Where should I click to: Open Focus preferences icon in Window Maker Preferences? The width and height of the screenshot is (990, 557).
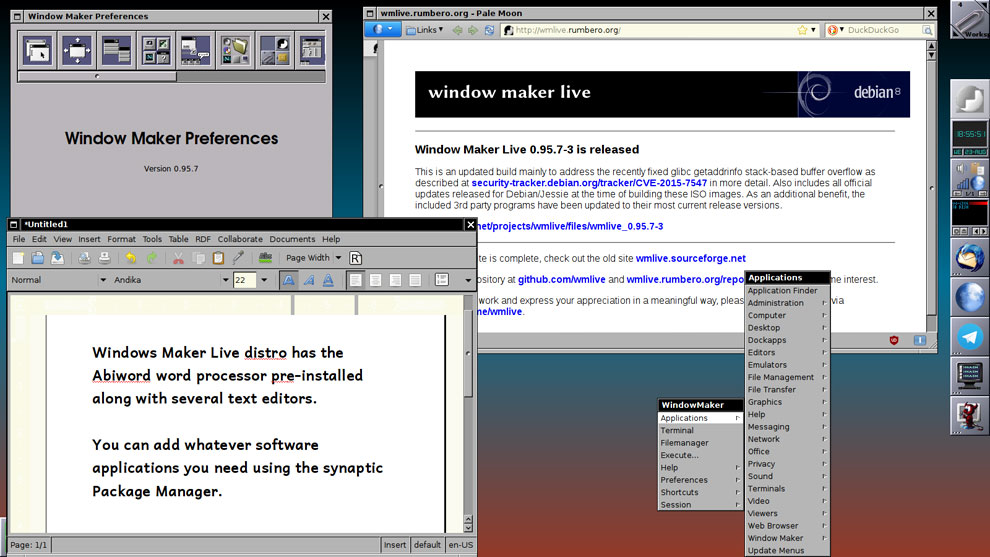coord(37,51)
